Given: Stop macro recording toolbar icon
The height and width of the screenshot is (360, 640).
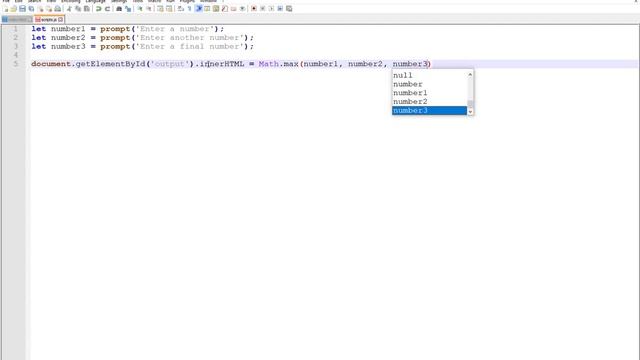Looking at the screenshot, I should point(262,9).
